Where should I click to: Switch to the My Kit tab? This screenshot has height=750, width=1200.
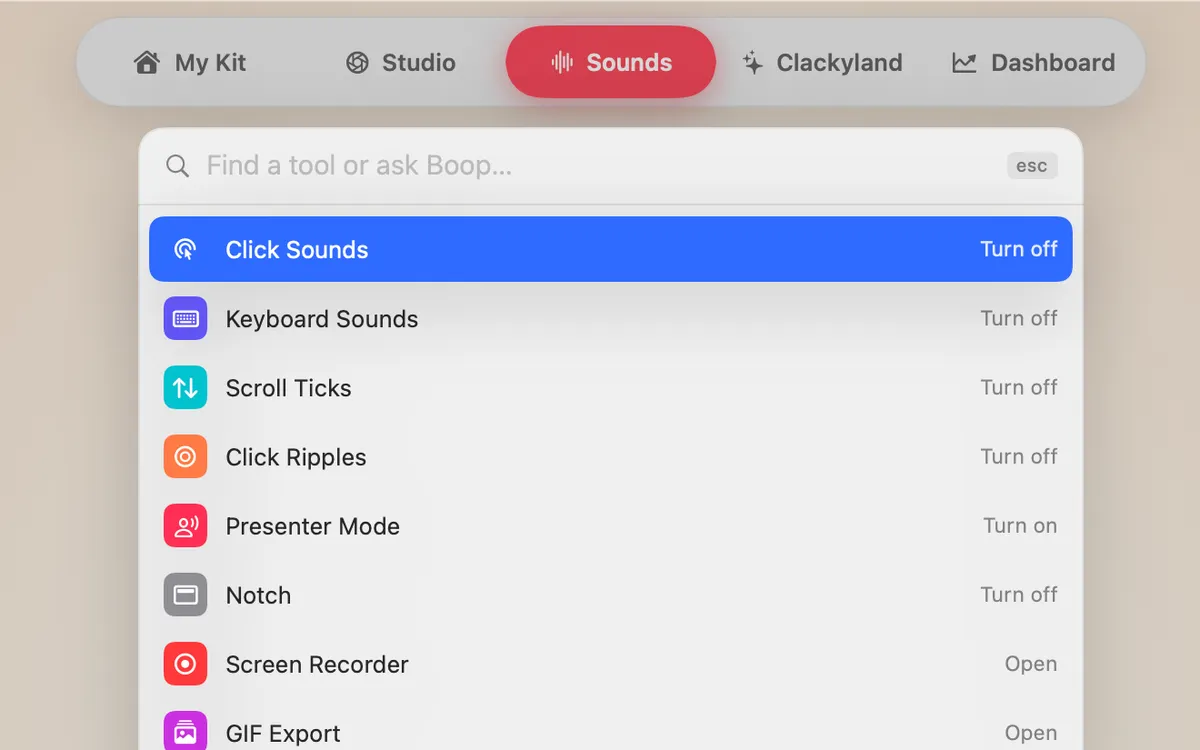pyautogui.click(x=190, y=63)
